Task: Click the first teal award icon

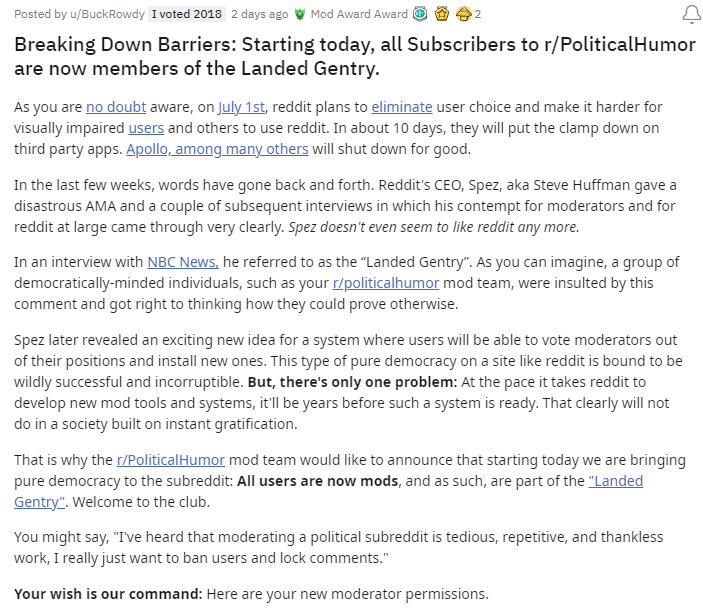Action: coord(420,15)
